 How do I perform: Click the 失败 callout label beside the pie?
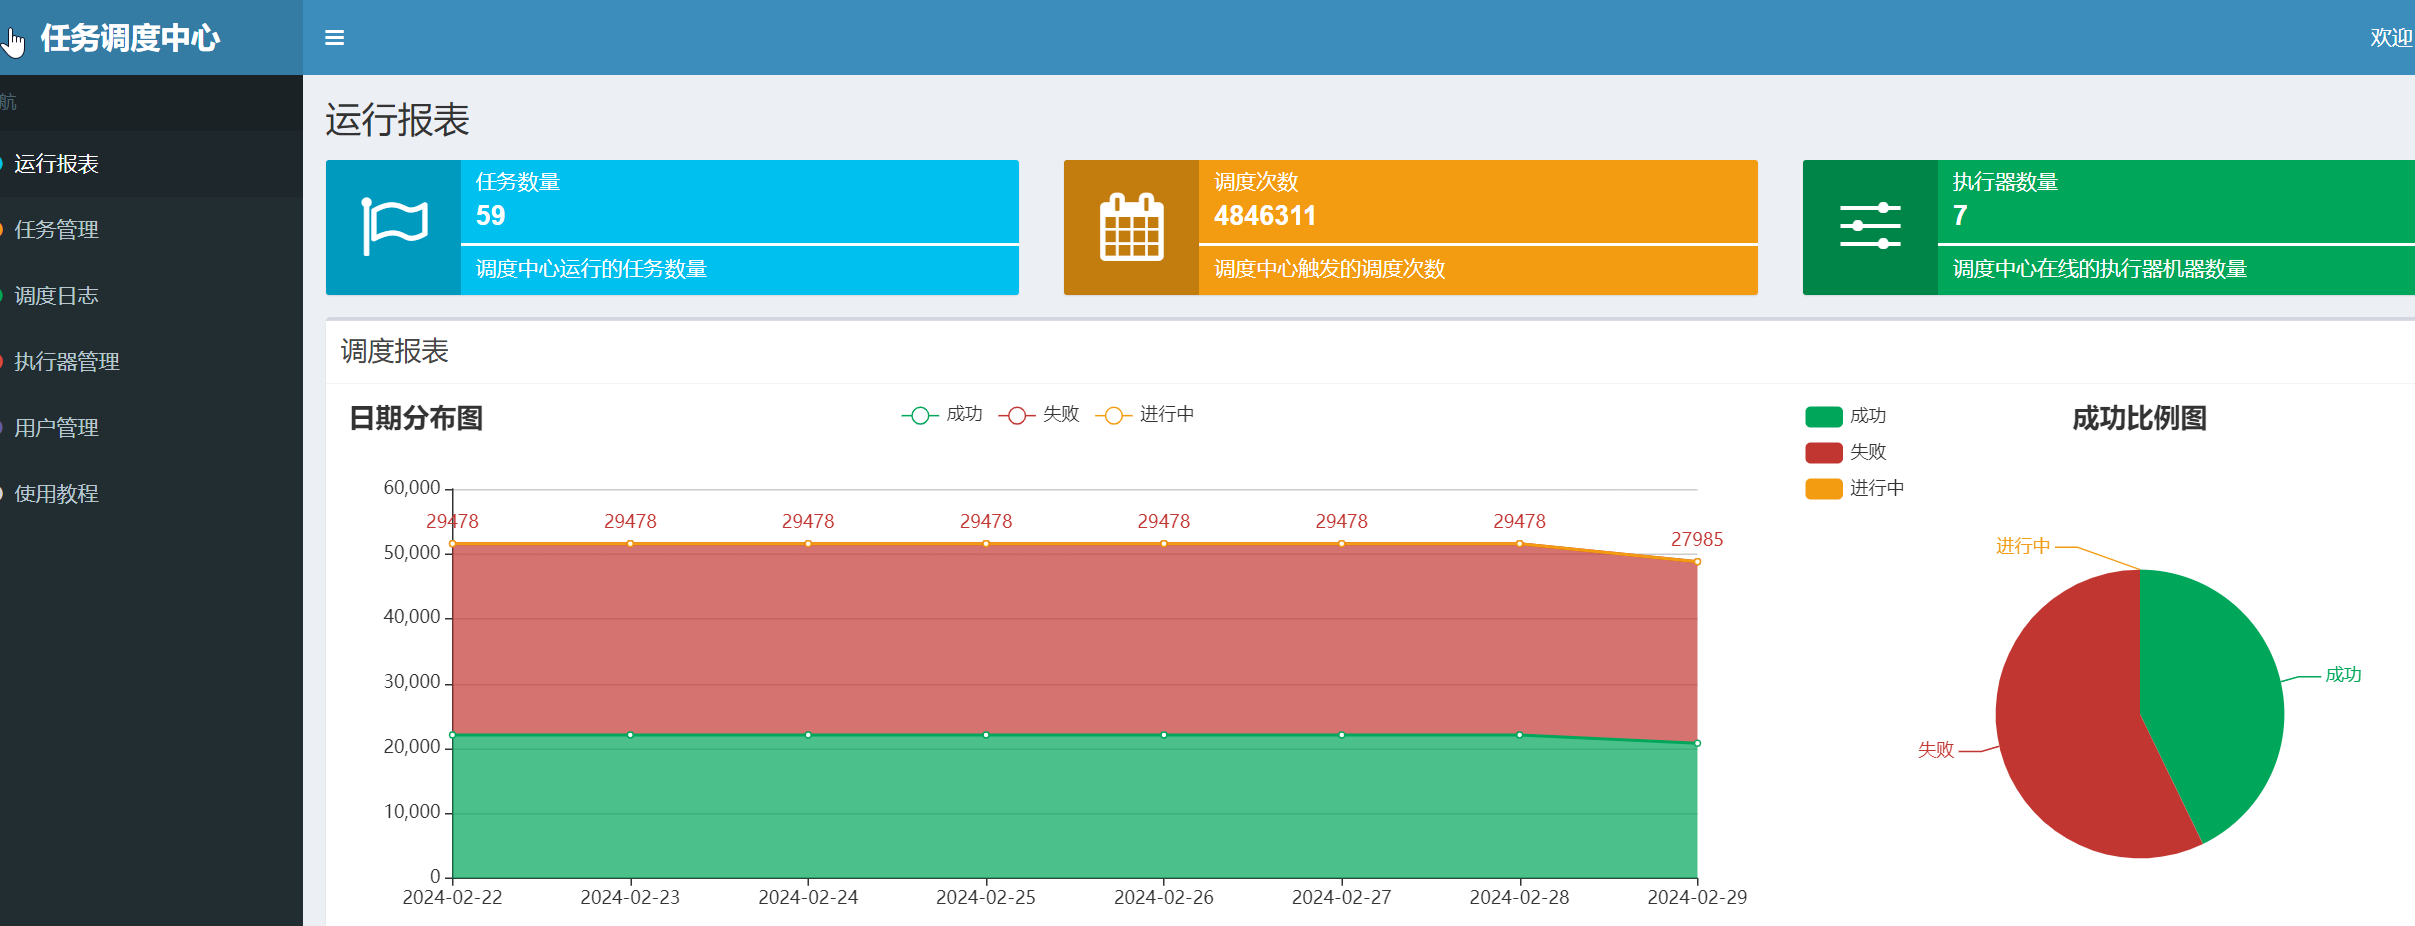coord(1935,750)
